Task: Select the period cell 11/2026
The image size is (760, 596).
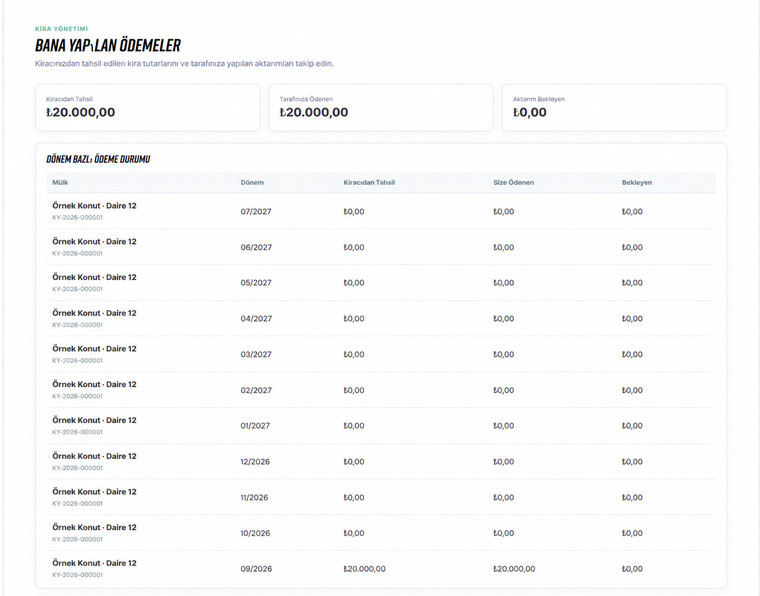Action: pos(254,498)
